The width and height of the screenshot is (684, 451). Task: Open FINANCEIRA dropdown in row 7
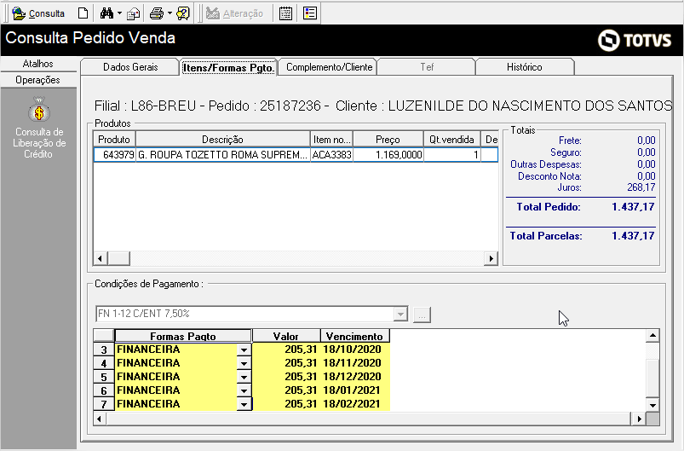tap(244, 404)
